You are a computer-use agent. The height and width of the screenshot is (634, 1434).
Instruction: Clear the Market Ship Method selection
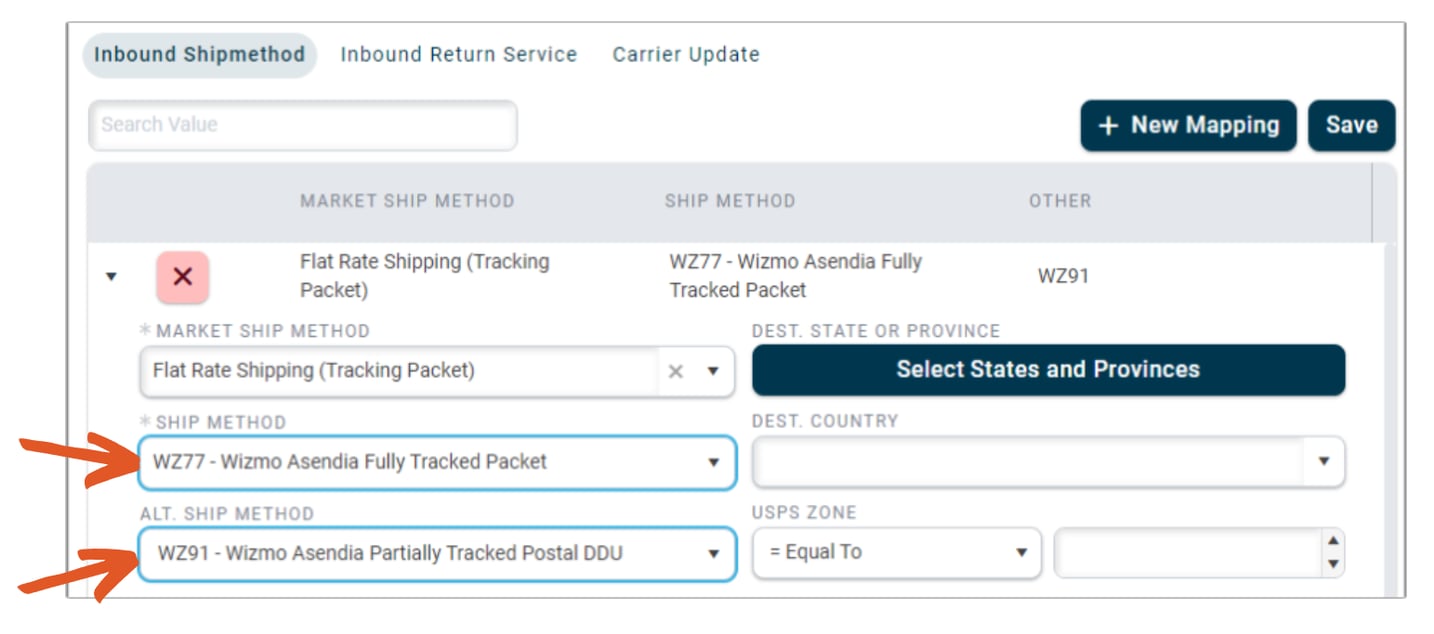pyautogui.click(x=676, y=371)
